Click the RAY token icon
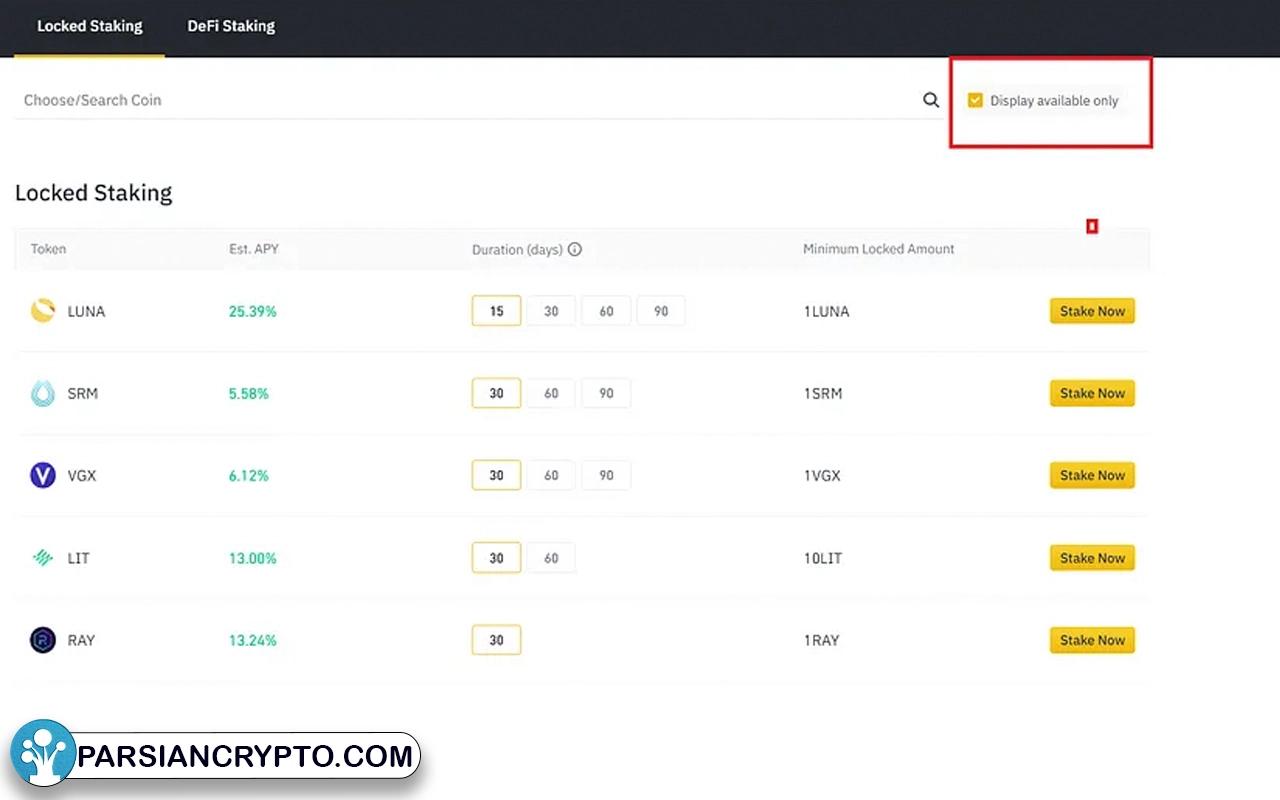Viewport: 1280px width, 800px height. [43, 640]
